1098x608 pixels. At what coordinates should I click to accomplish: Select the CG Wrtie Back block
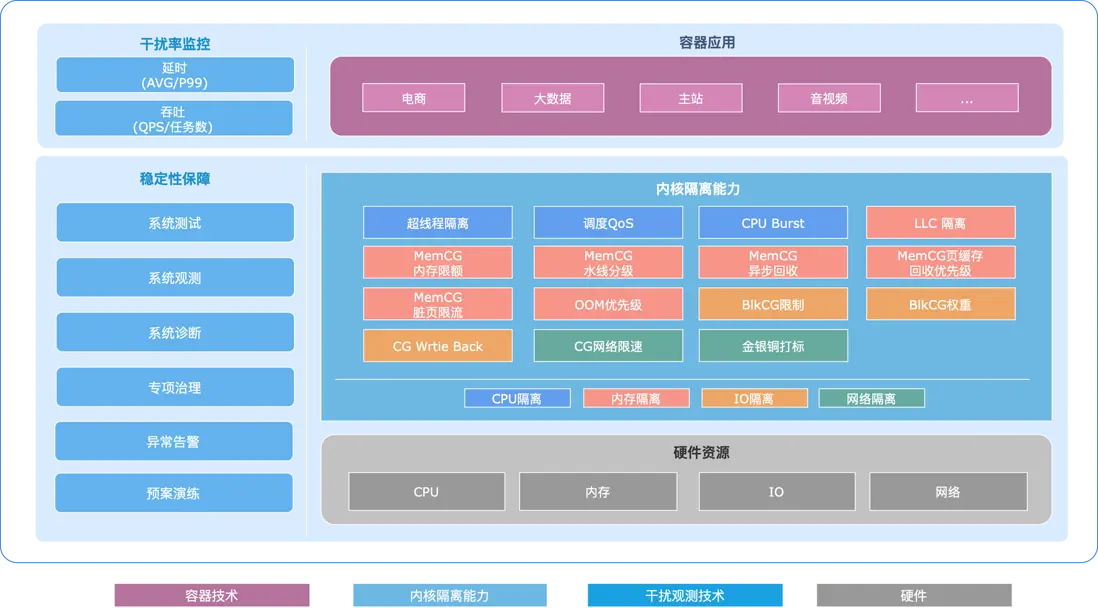[x=437, y=345]
